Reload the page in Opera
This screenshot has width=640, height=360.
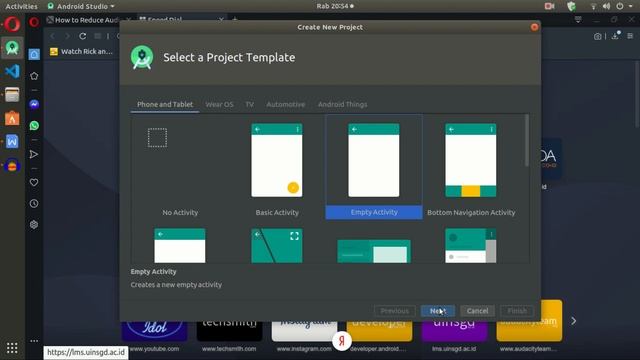(82, 36)
